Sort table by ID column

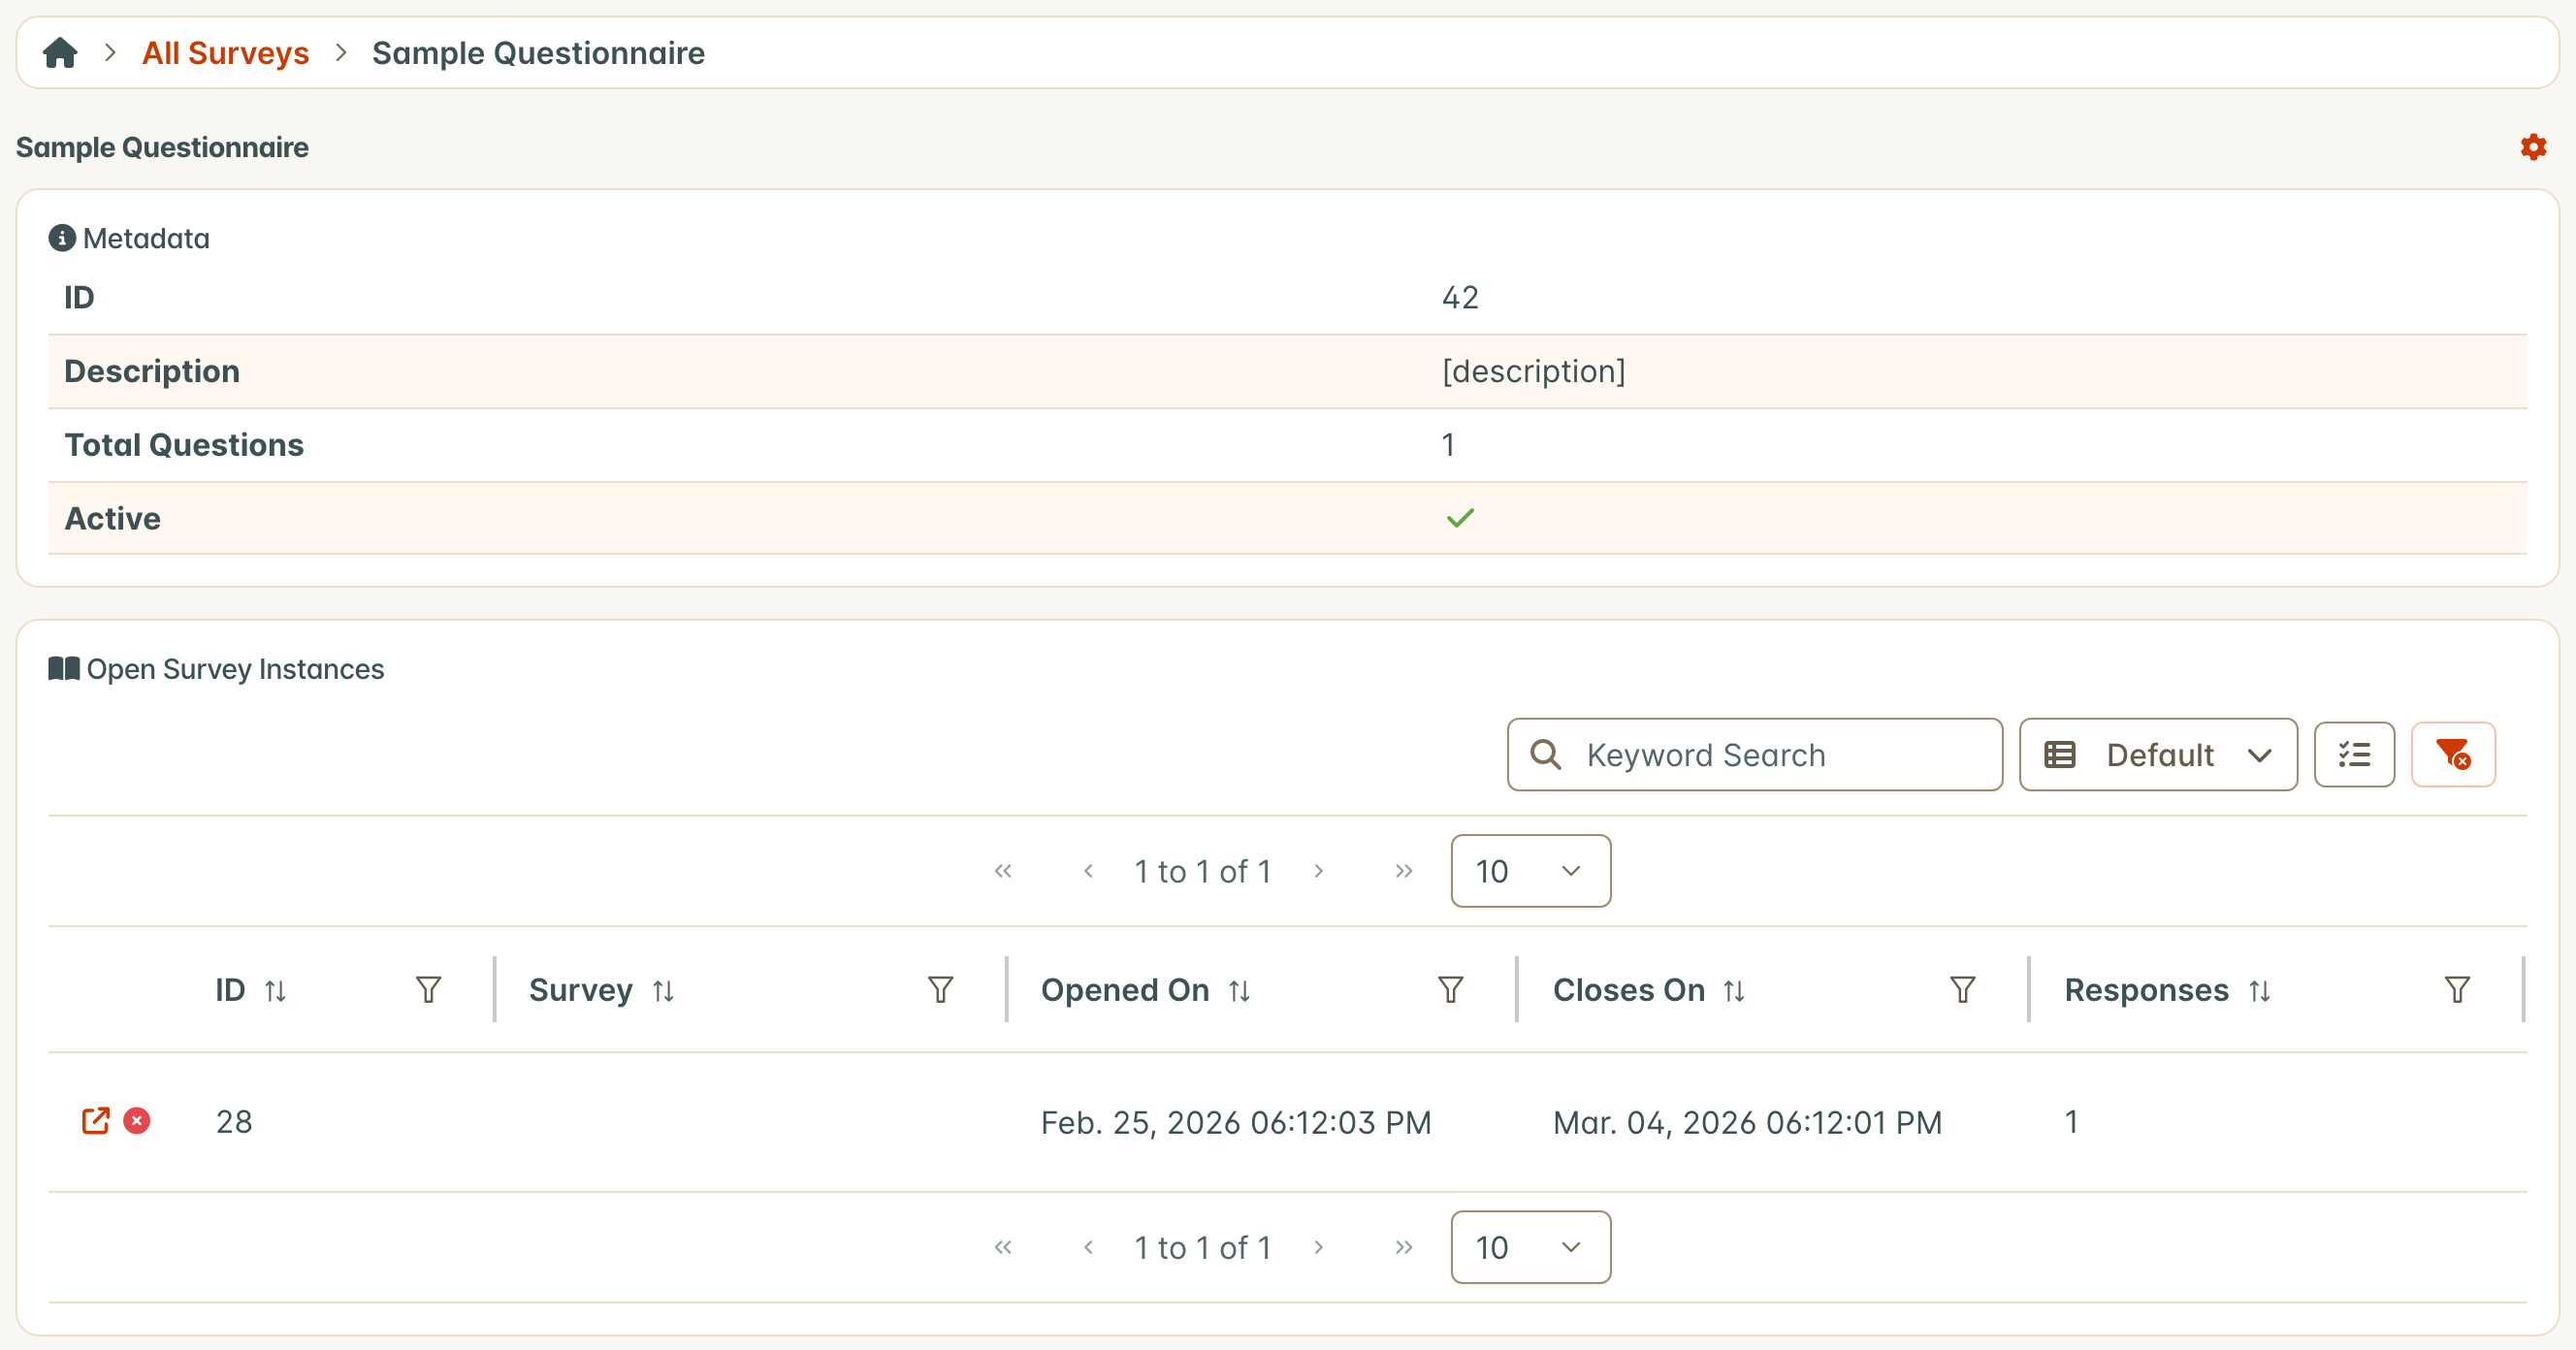275,990
